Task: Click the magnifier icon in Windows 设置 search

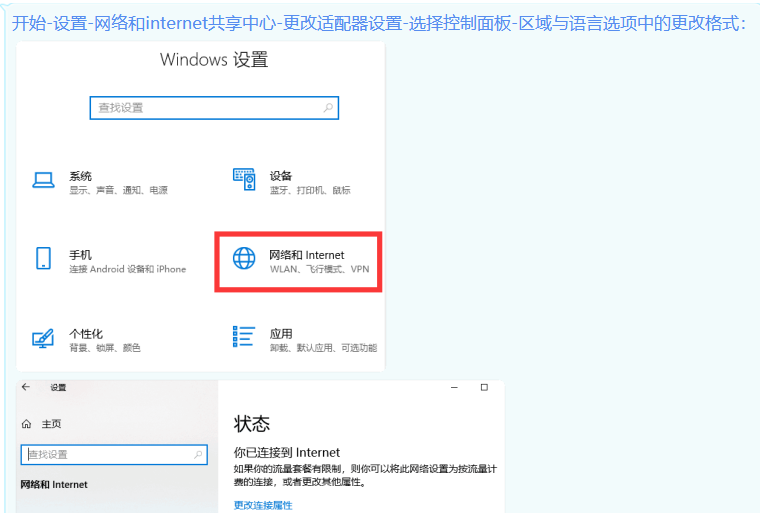Action: tap(328, 108)
